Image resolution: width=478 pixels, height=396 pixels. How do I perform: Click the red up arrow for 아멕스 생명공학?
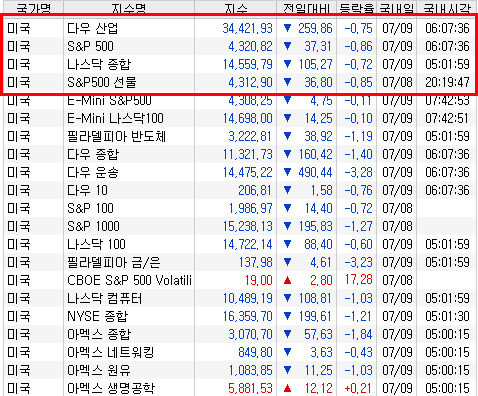(x=287, y=388)
